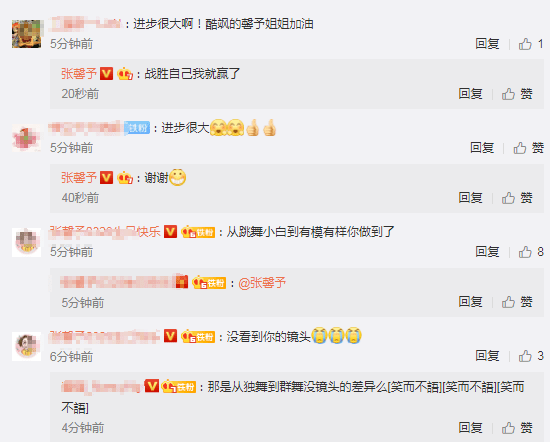The height and width of the screenshot is (442, 550).
Task: Like the comment with 8 thumbs-up
Action: click(531, 252)
